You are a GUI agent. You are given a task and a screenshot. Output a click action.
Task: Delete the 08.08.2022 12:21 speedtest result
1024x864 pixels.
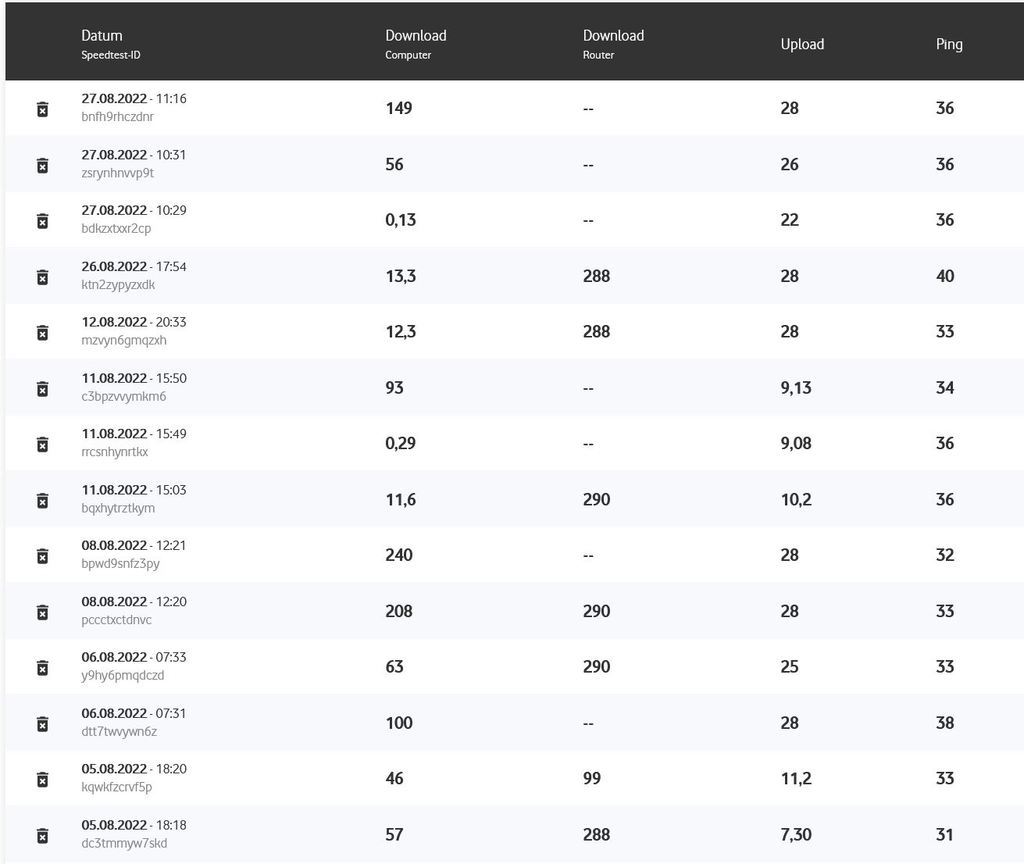pyautogui.click(x=42, y=556)
